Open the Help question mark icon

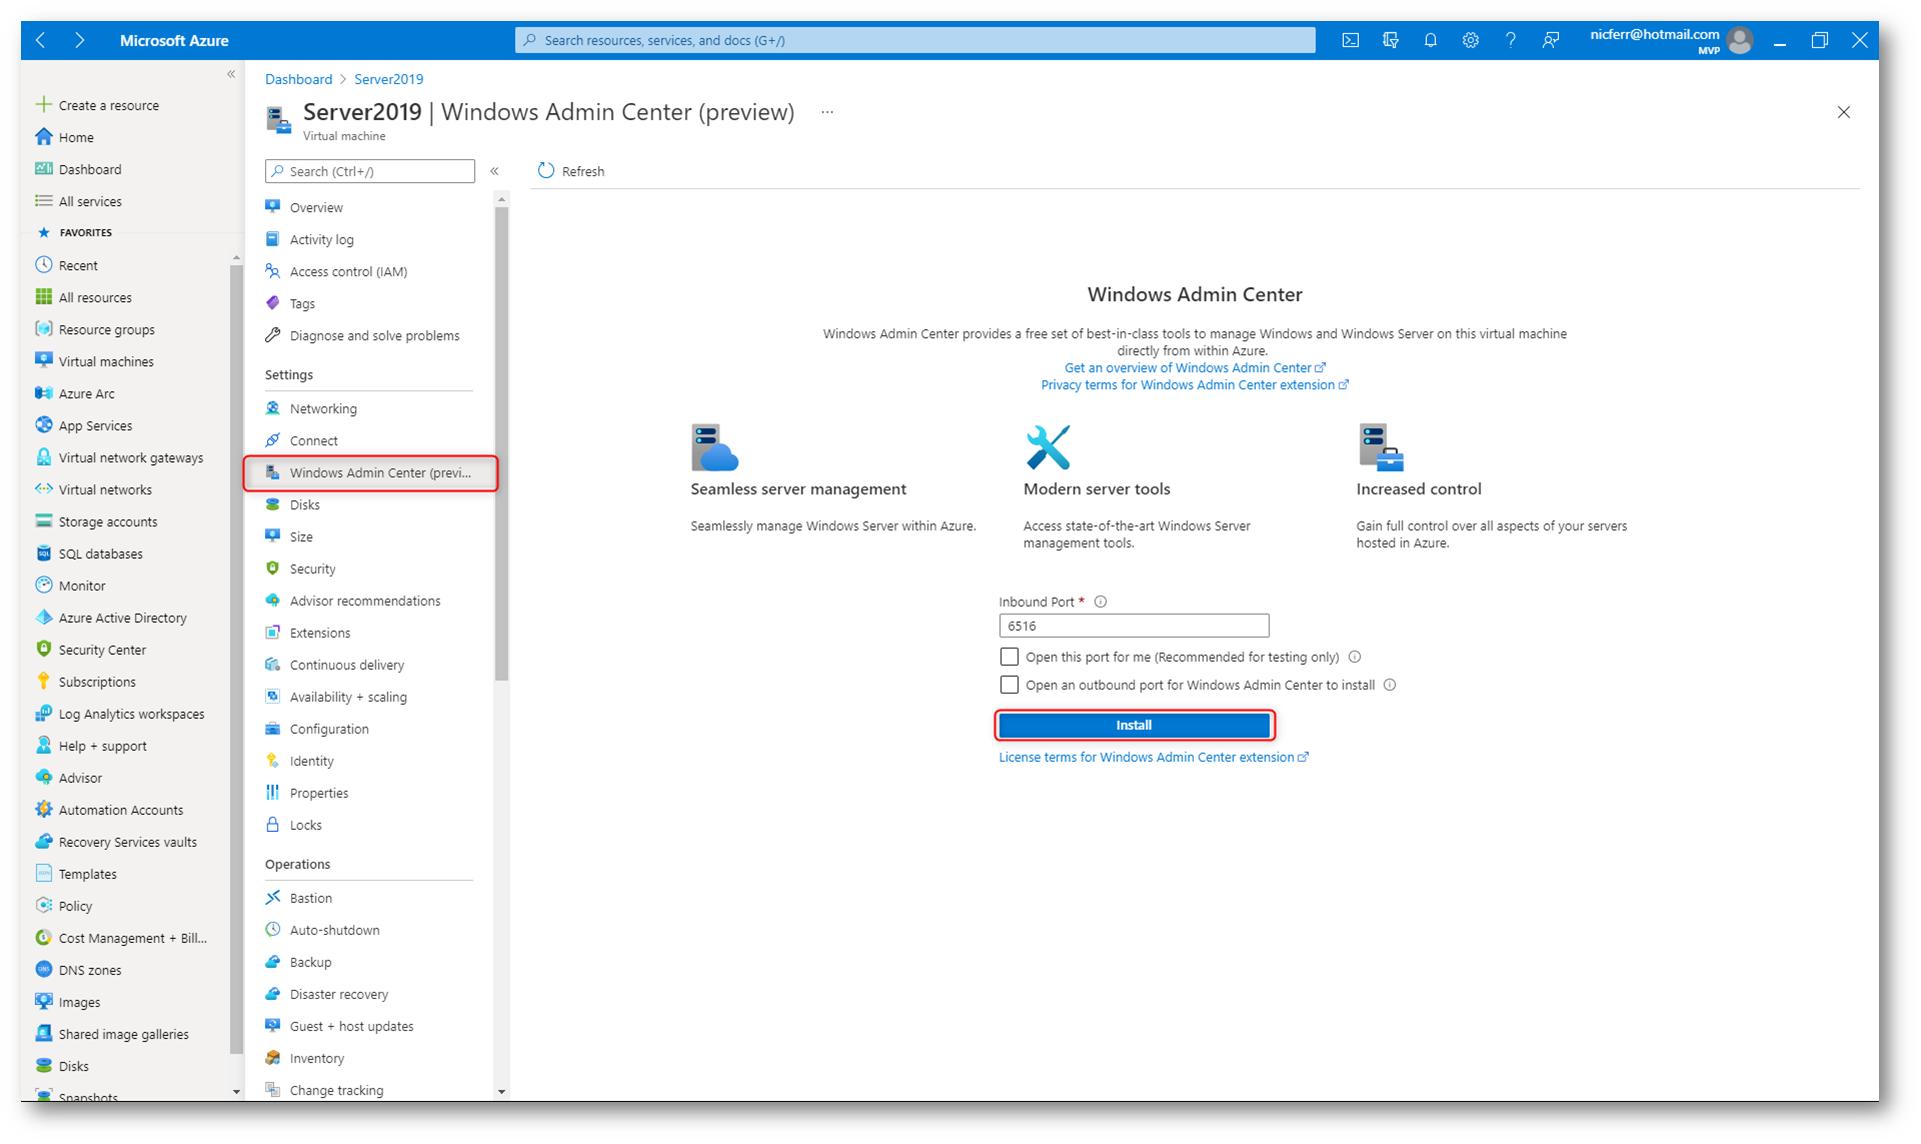pyautogui.click(x=1510, y=40)
